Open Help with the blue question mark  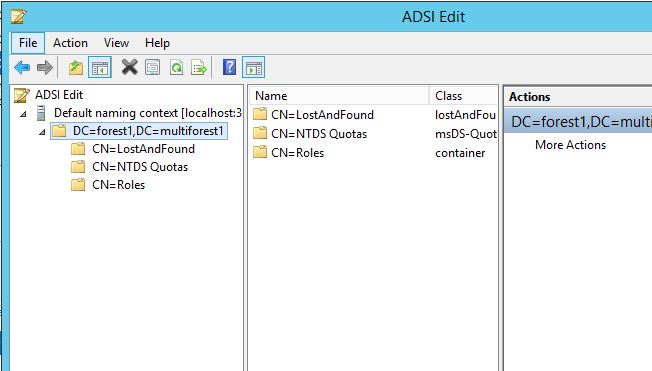click(x=230, y=67)
